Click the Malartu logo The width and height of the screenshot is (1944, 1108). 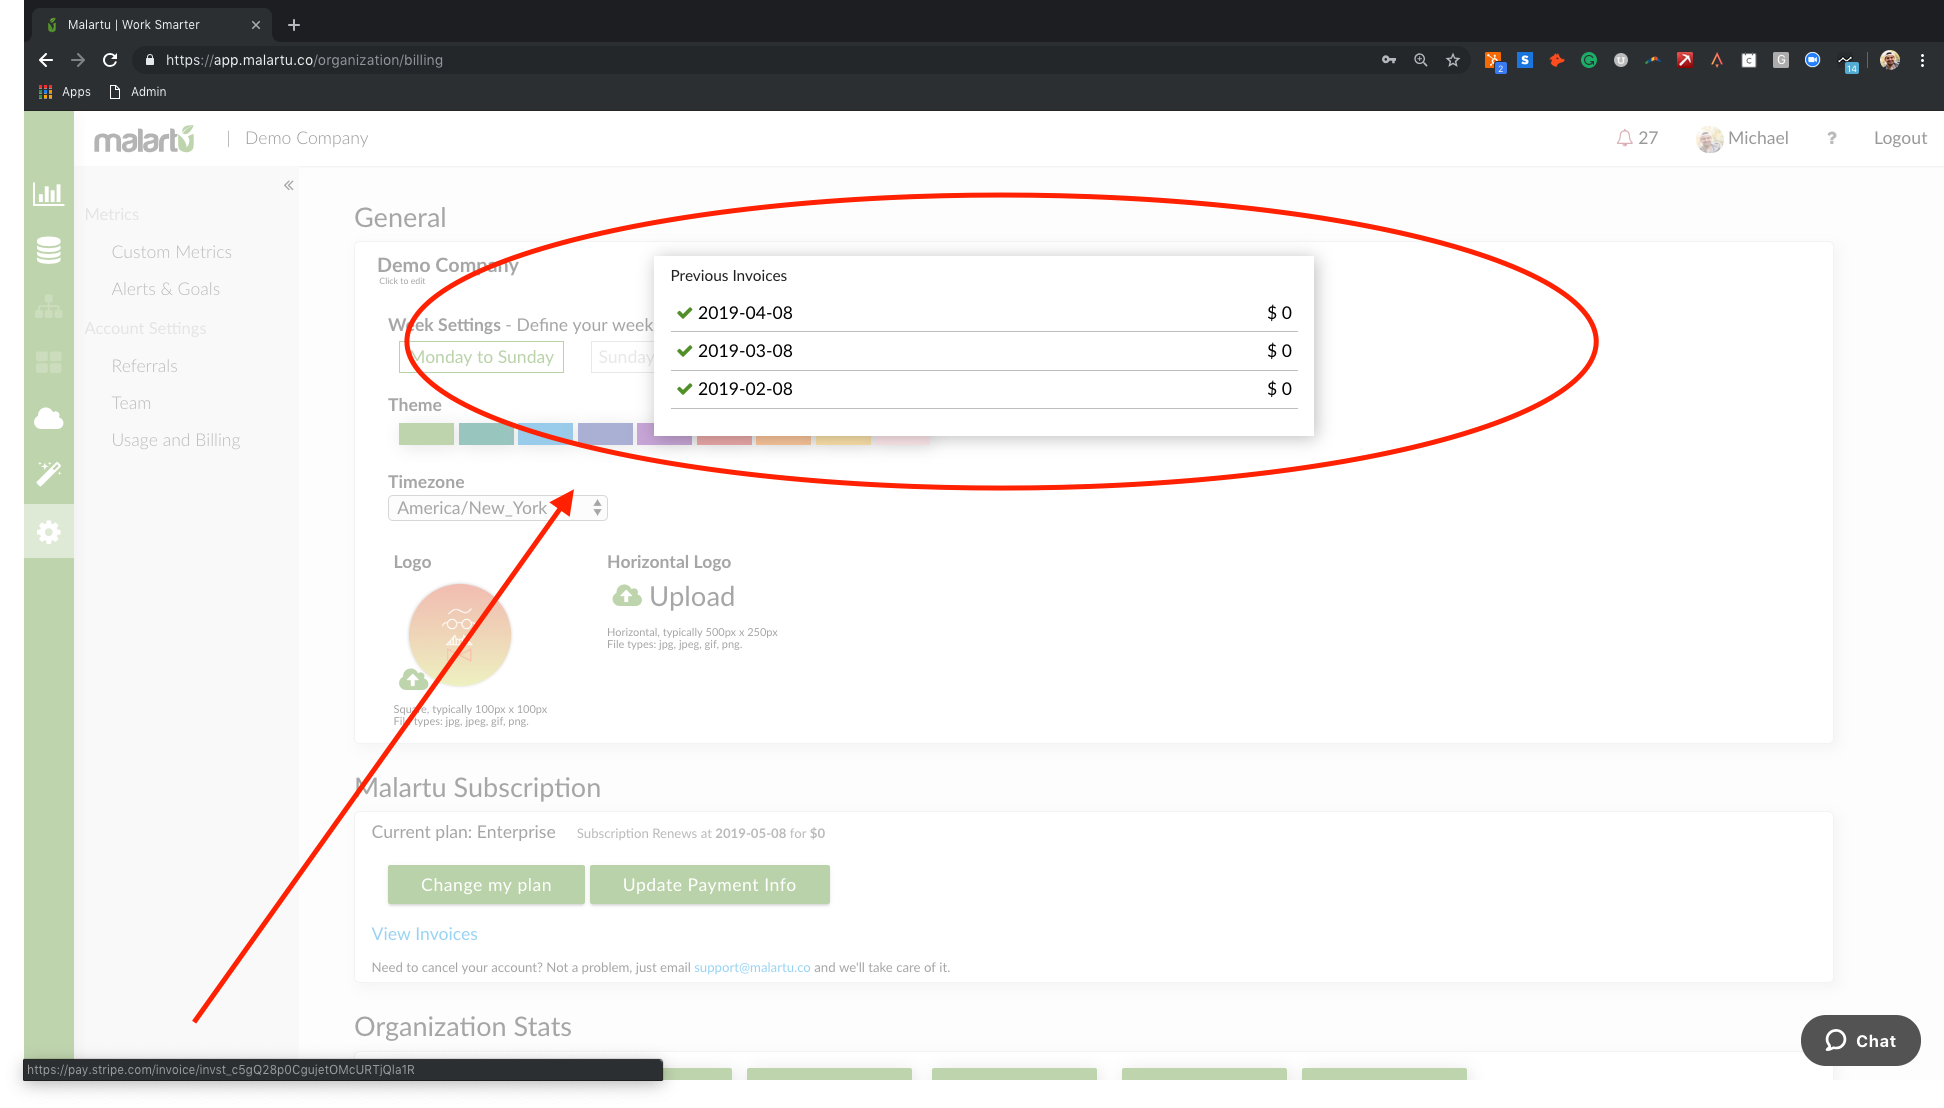(x=145, y=139)
